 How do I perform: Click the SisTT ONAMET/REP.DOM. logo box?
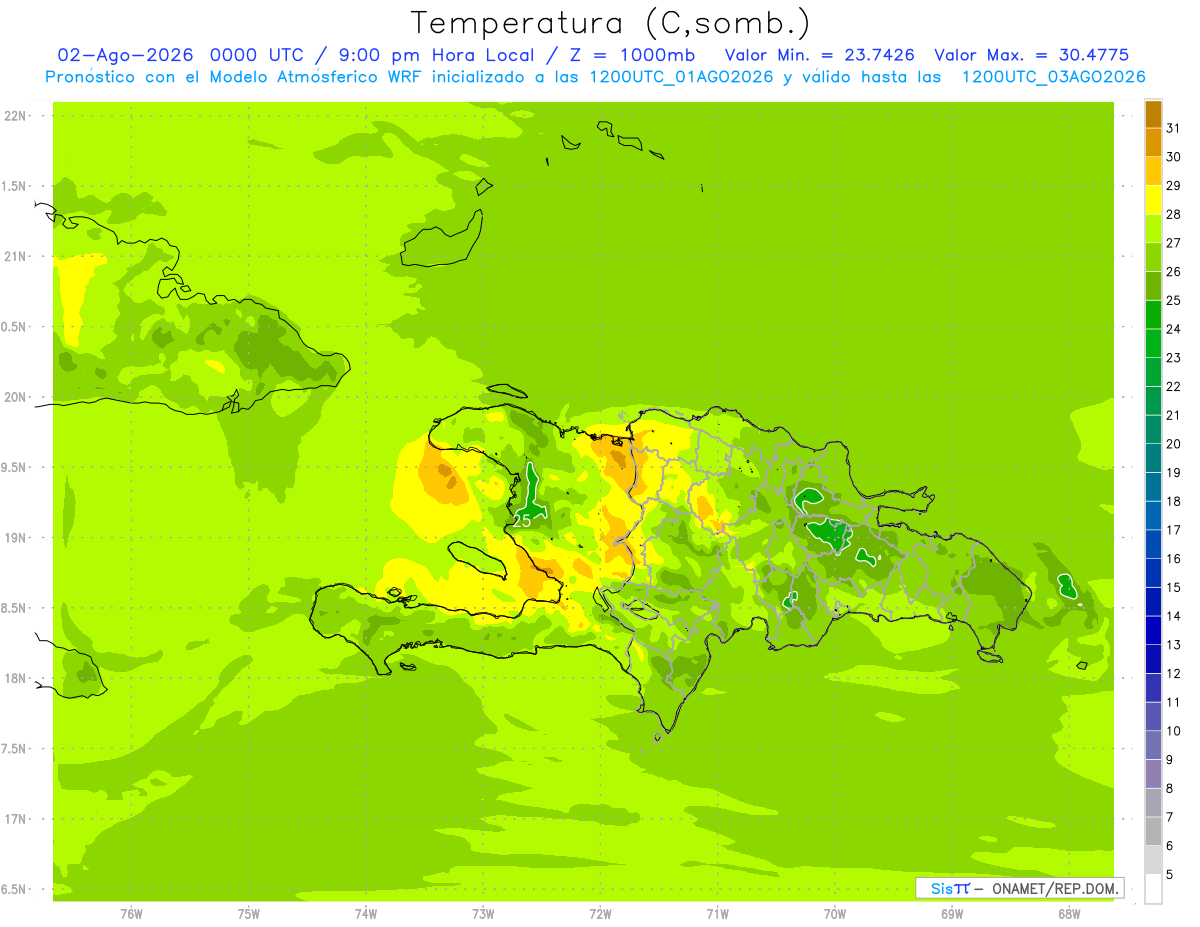coord(1019,888)
